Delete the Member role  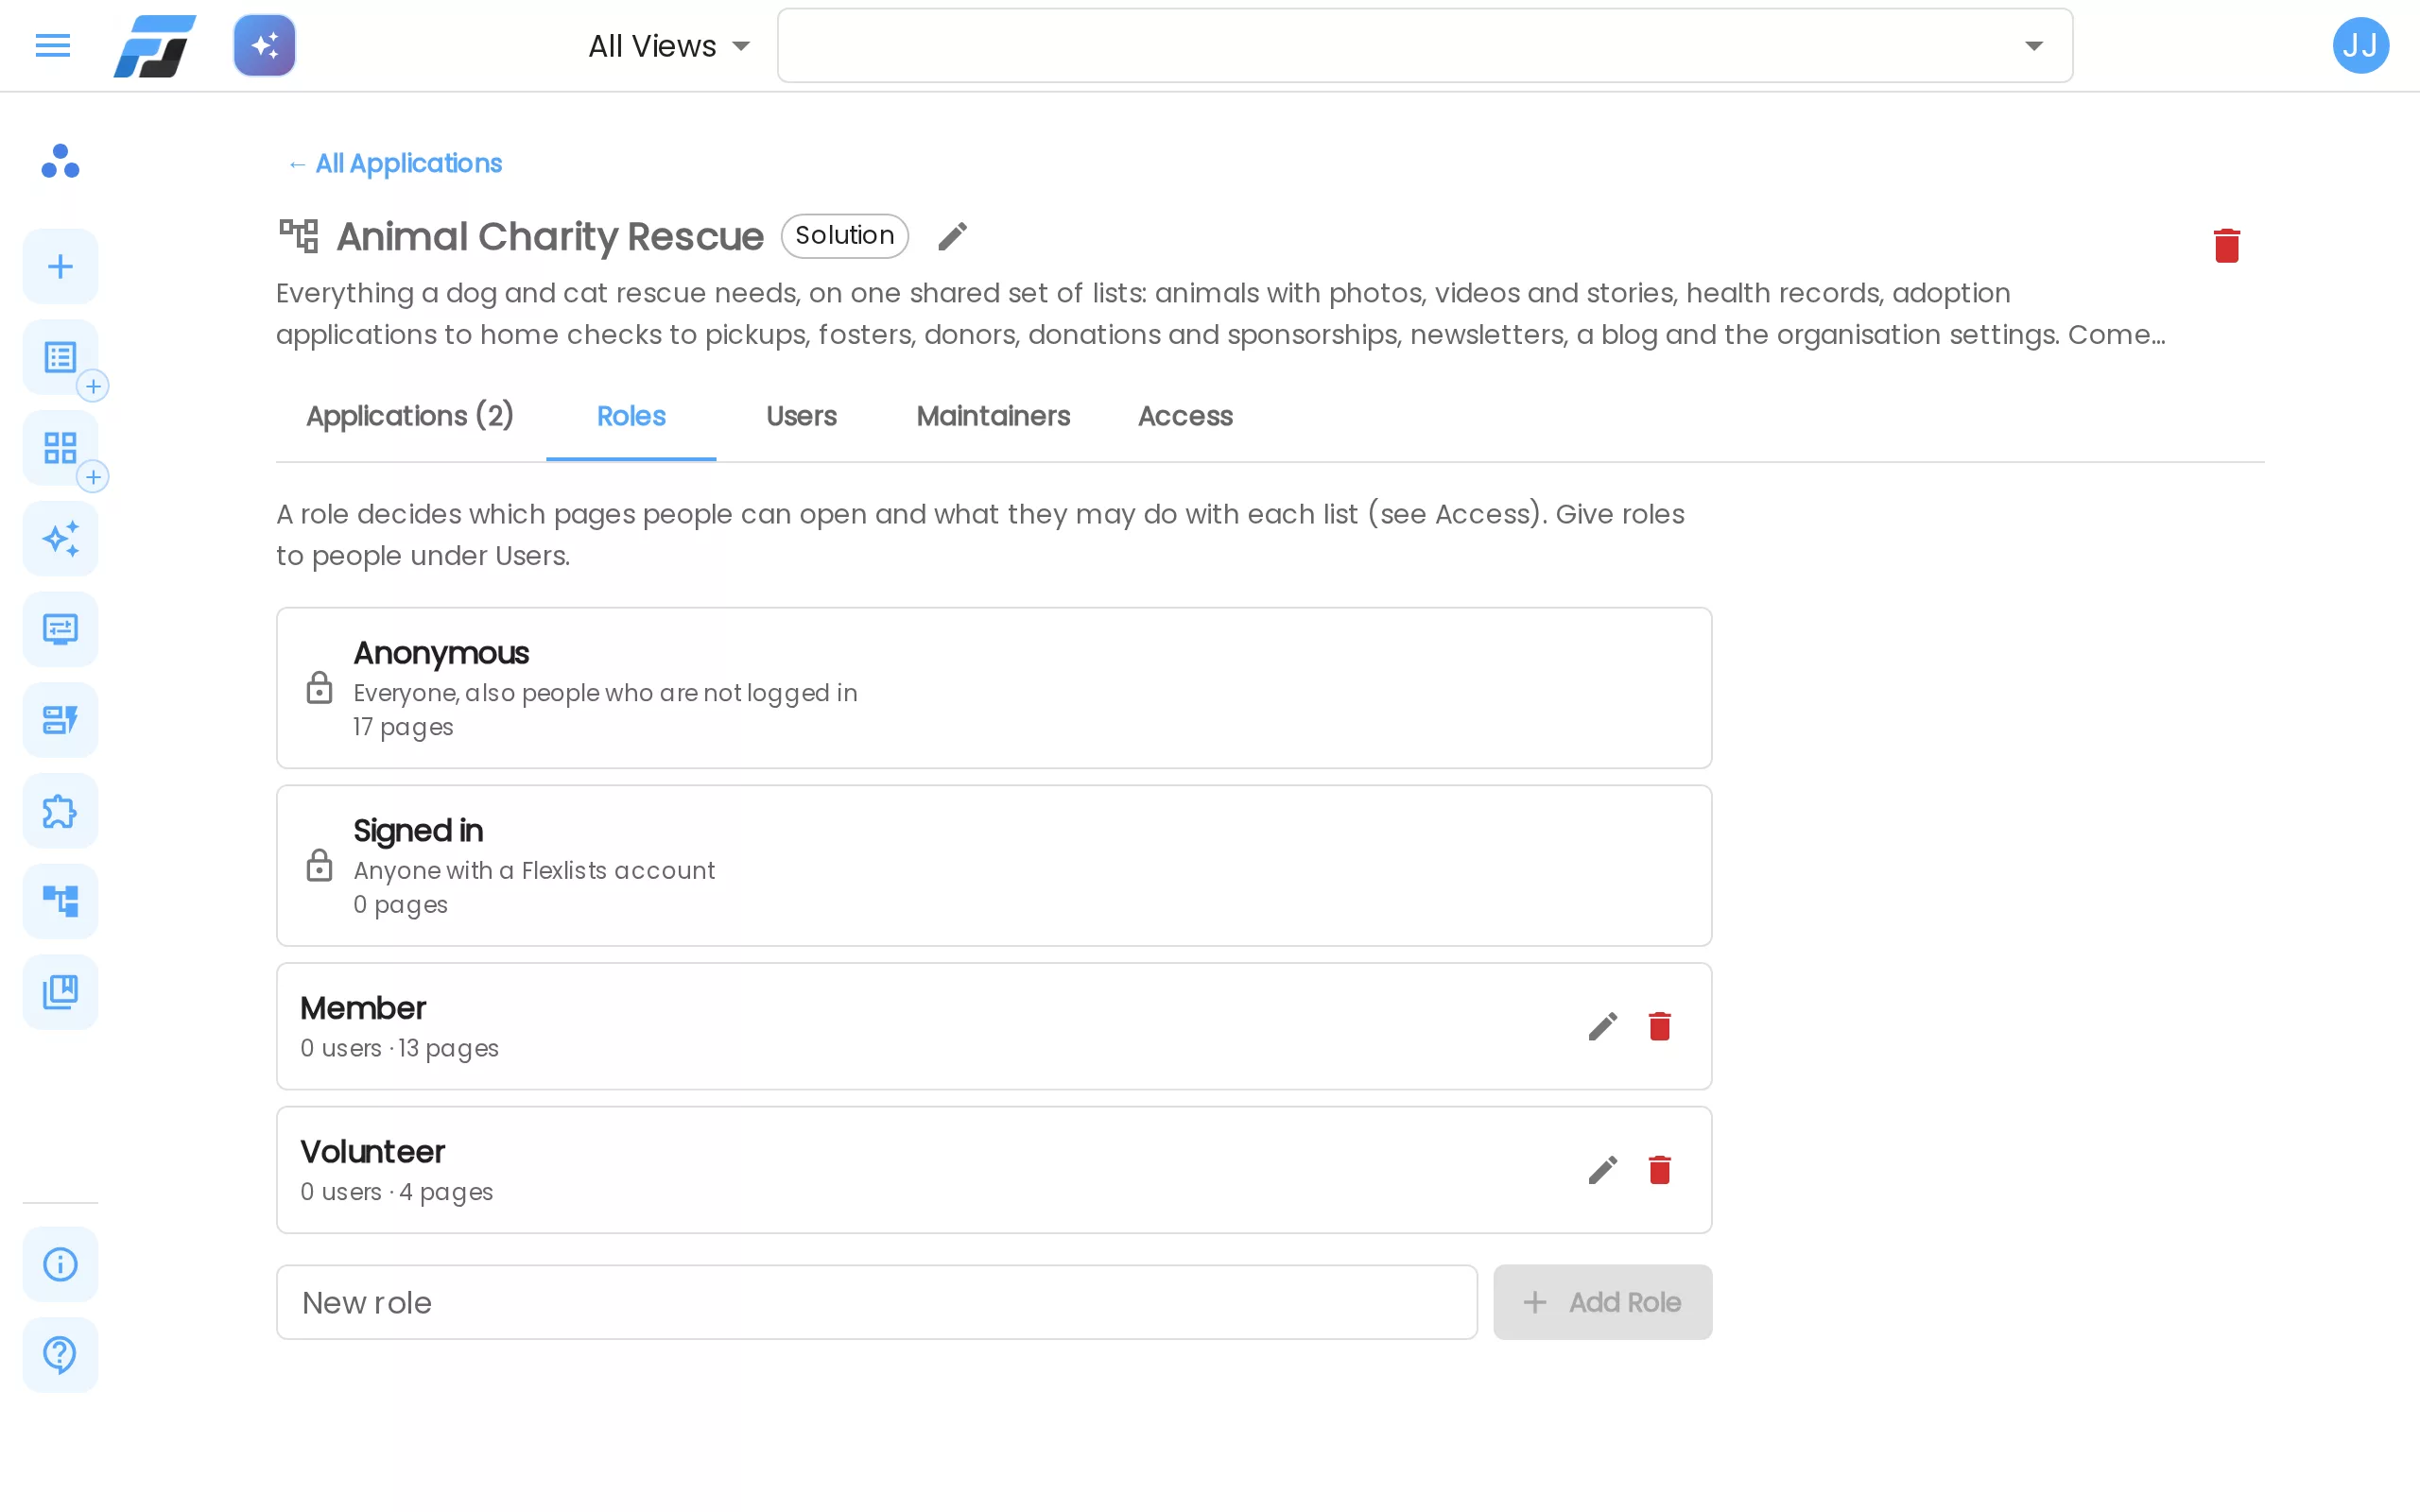pos(1659,1027)
